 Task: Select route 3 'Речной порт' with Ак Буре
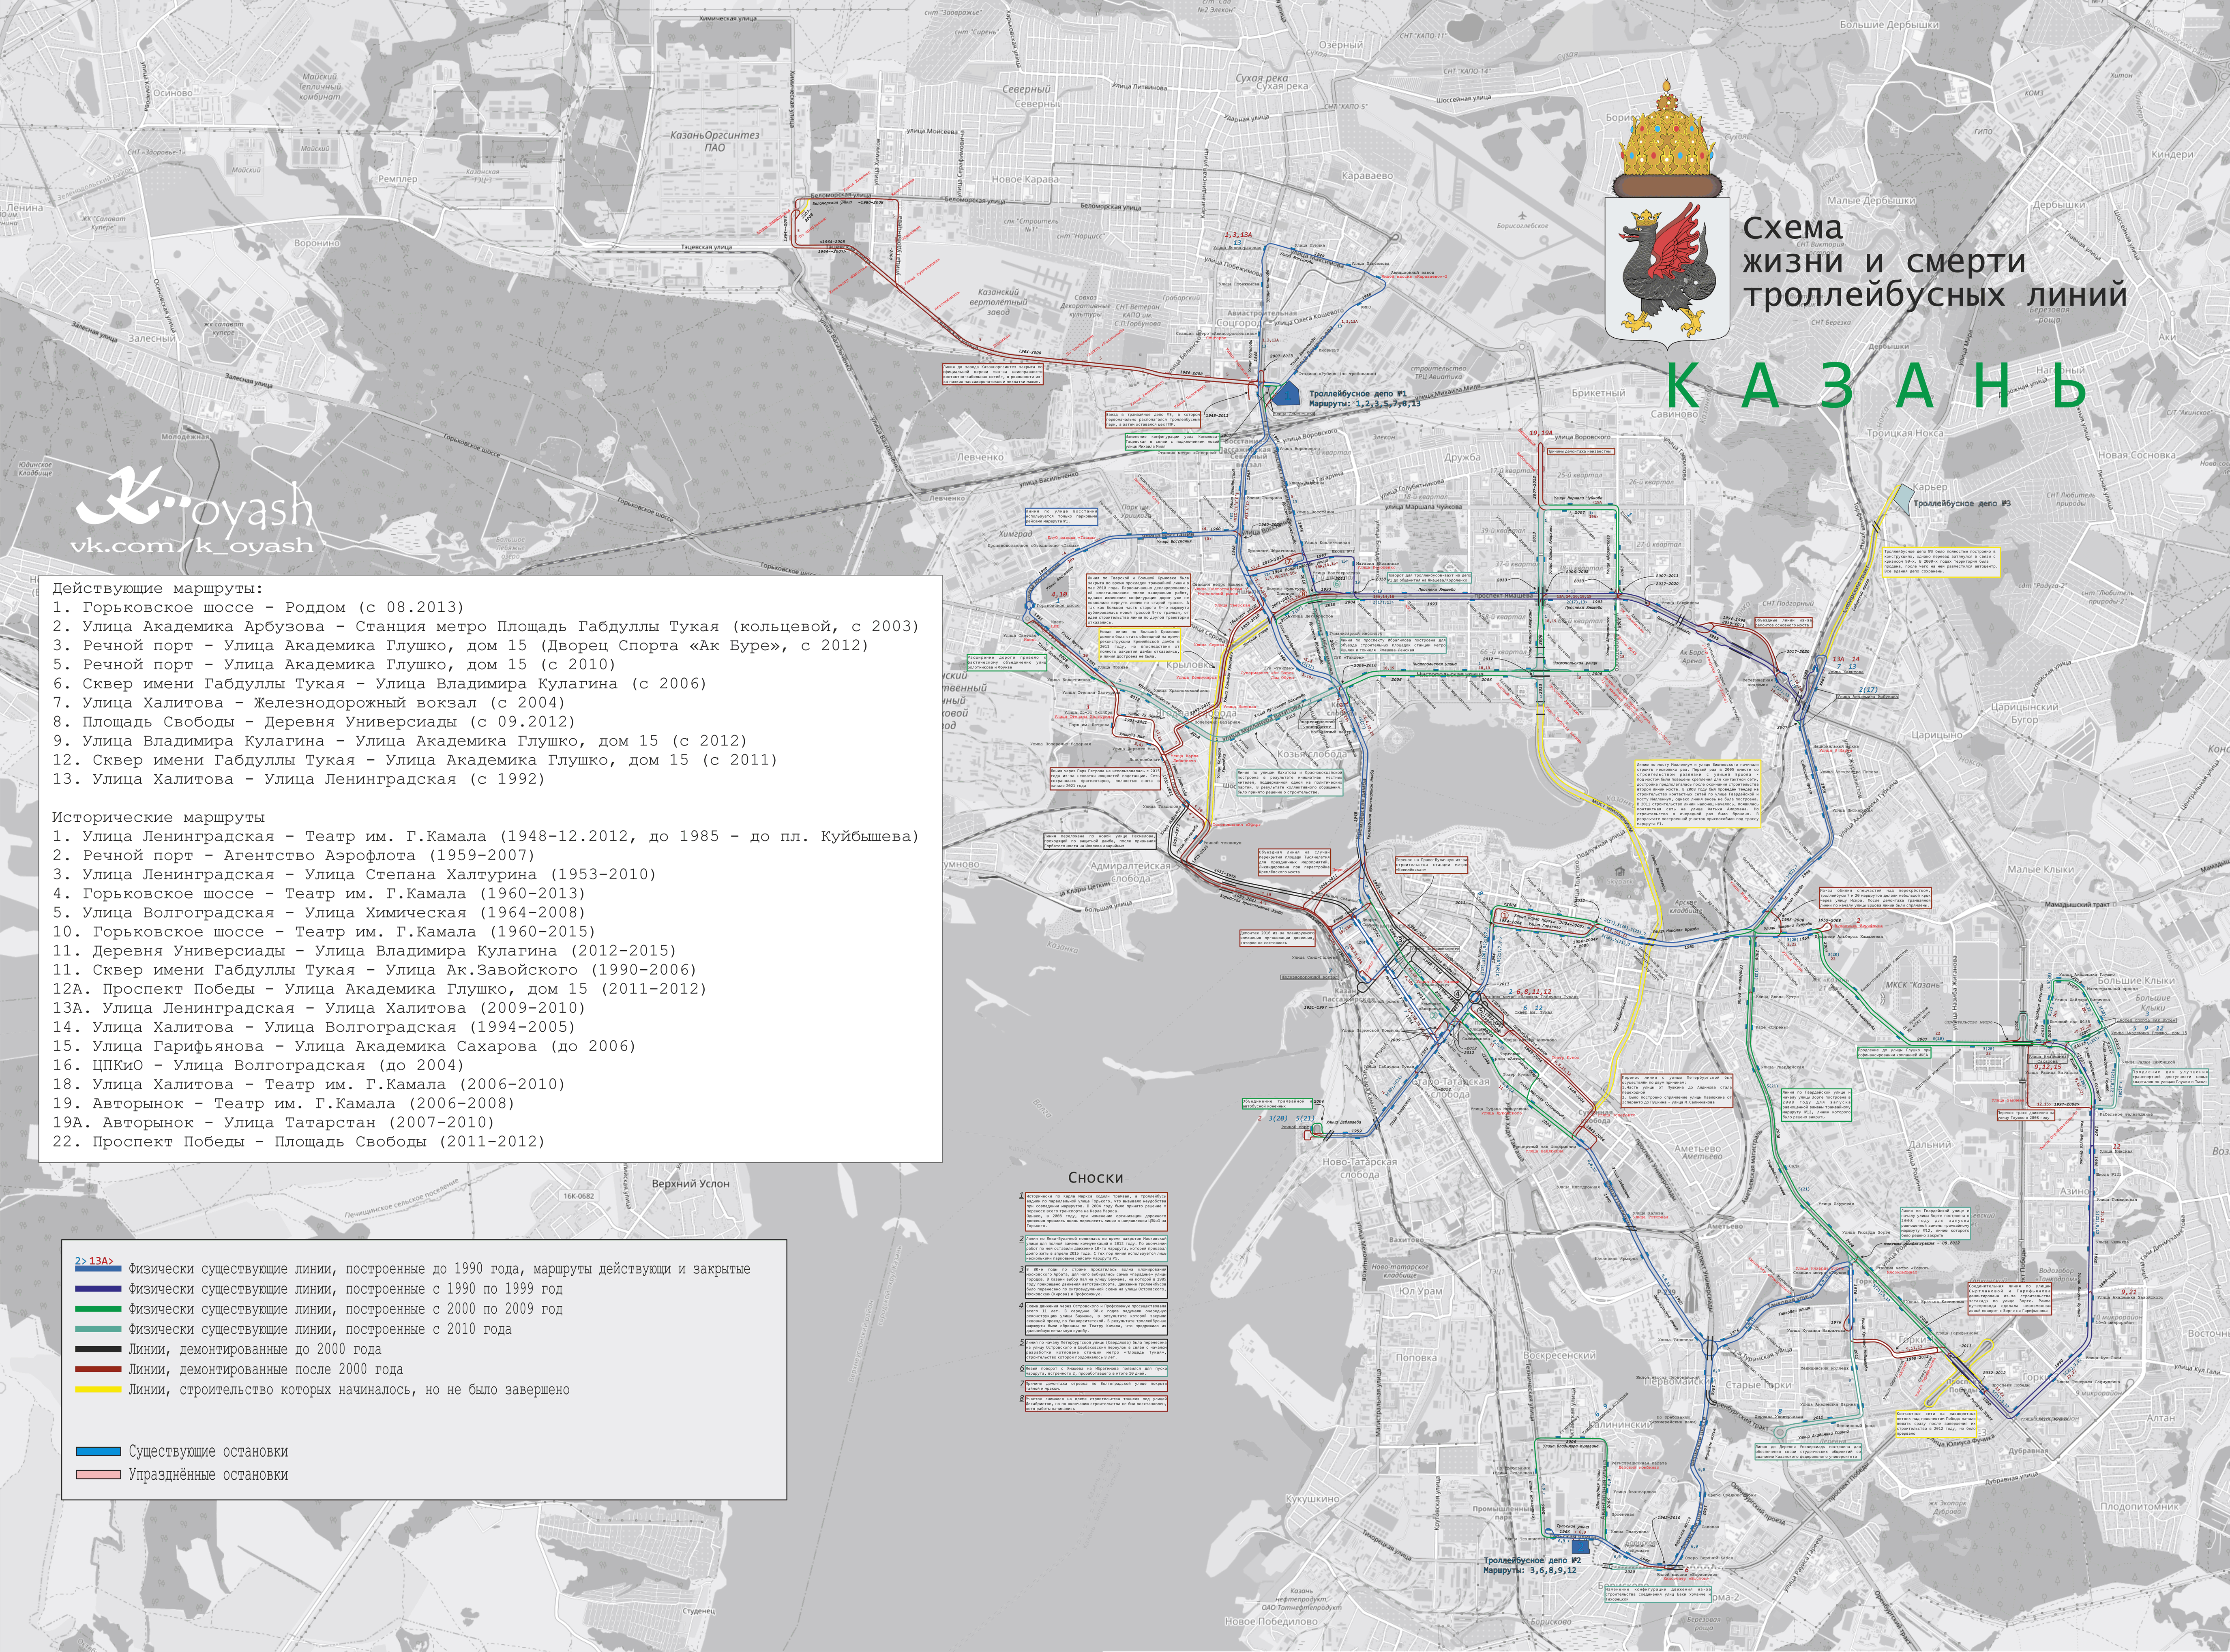point(460,645)
